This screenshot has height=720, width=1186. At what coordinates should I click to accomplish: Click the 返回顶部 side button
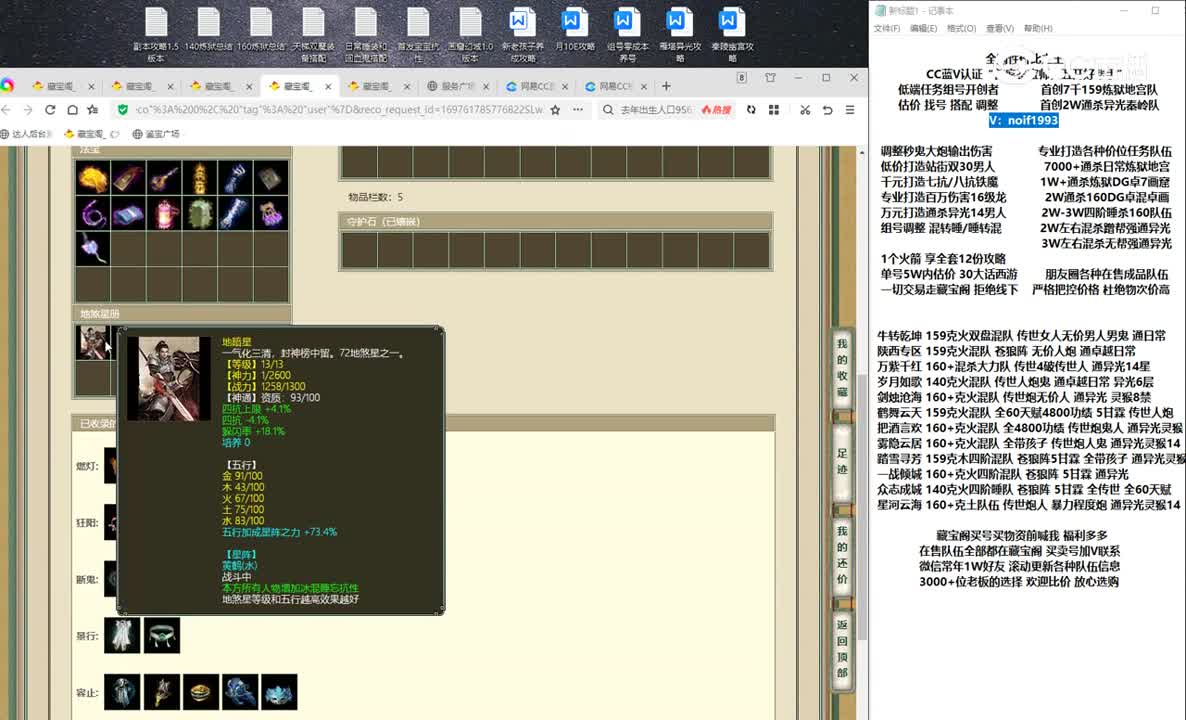pyautogui.click(x=842, y=649)
